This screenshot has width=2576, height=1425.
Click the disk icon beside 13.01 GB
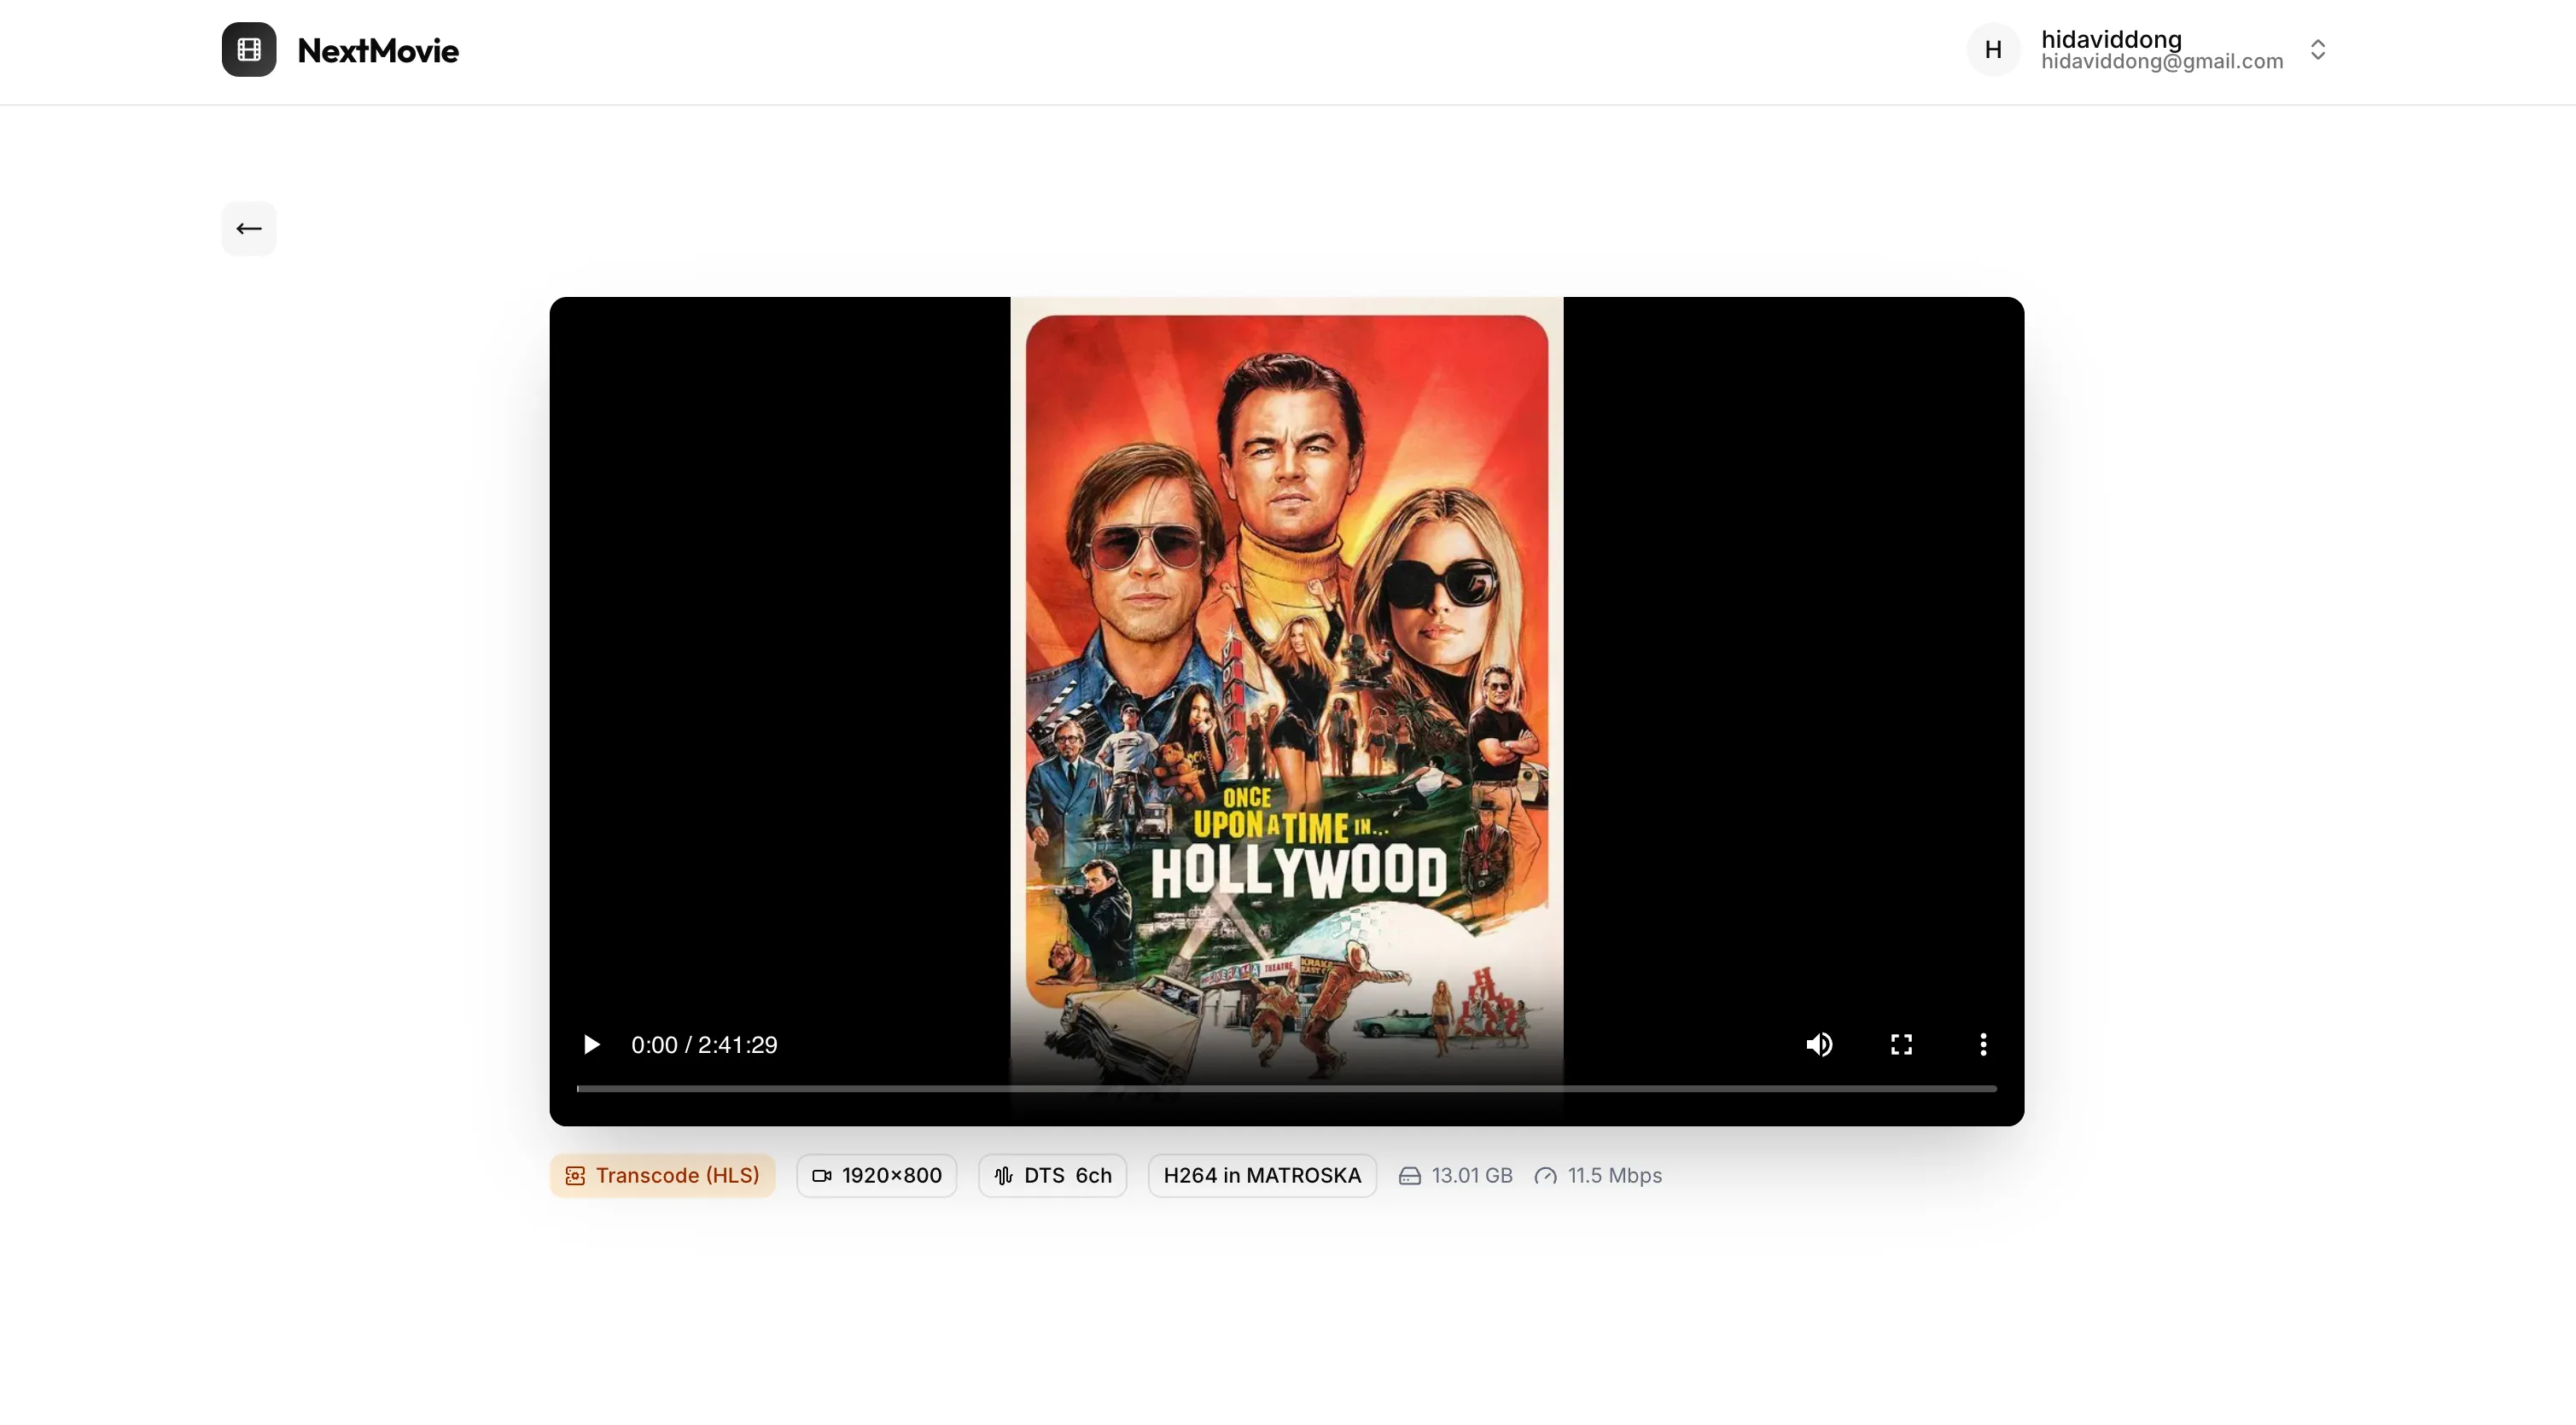tap(1410, 1176)
